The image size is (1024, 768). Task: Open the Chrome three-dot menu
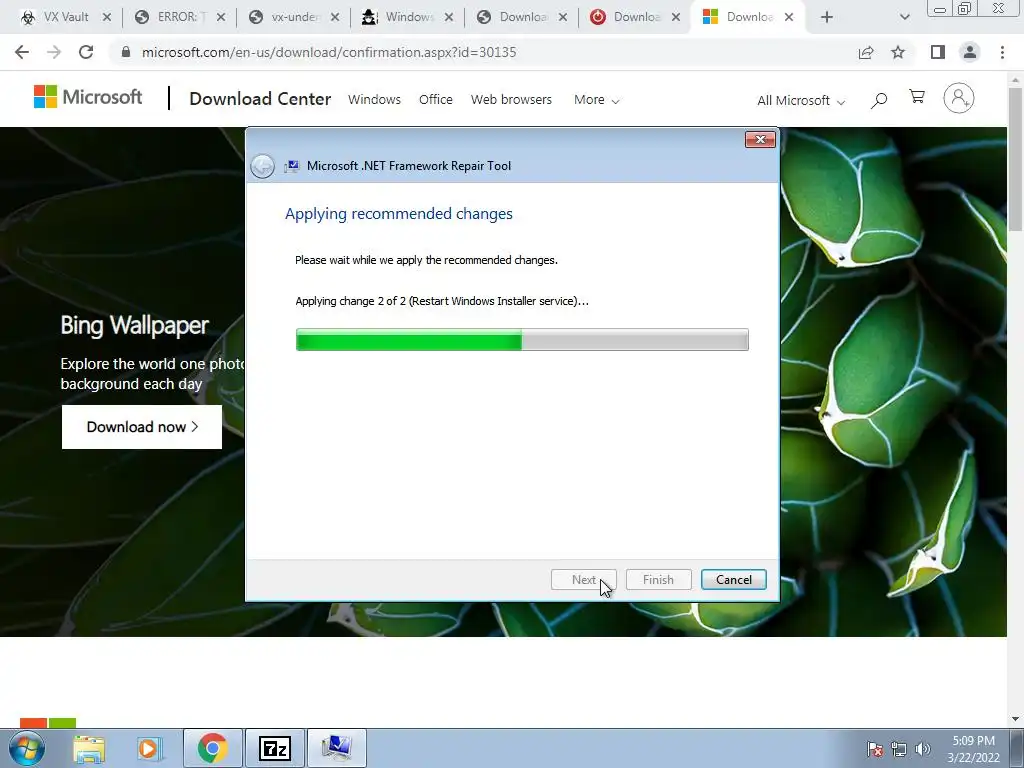pos(1002,52)
